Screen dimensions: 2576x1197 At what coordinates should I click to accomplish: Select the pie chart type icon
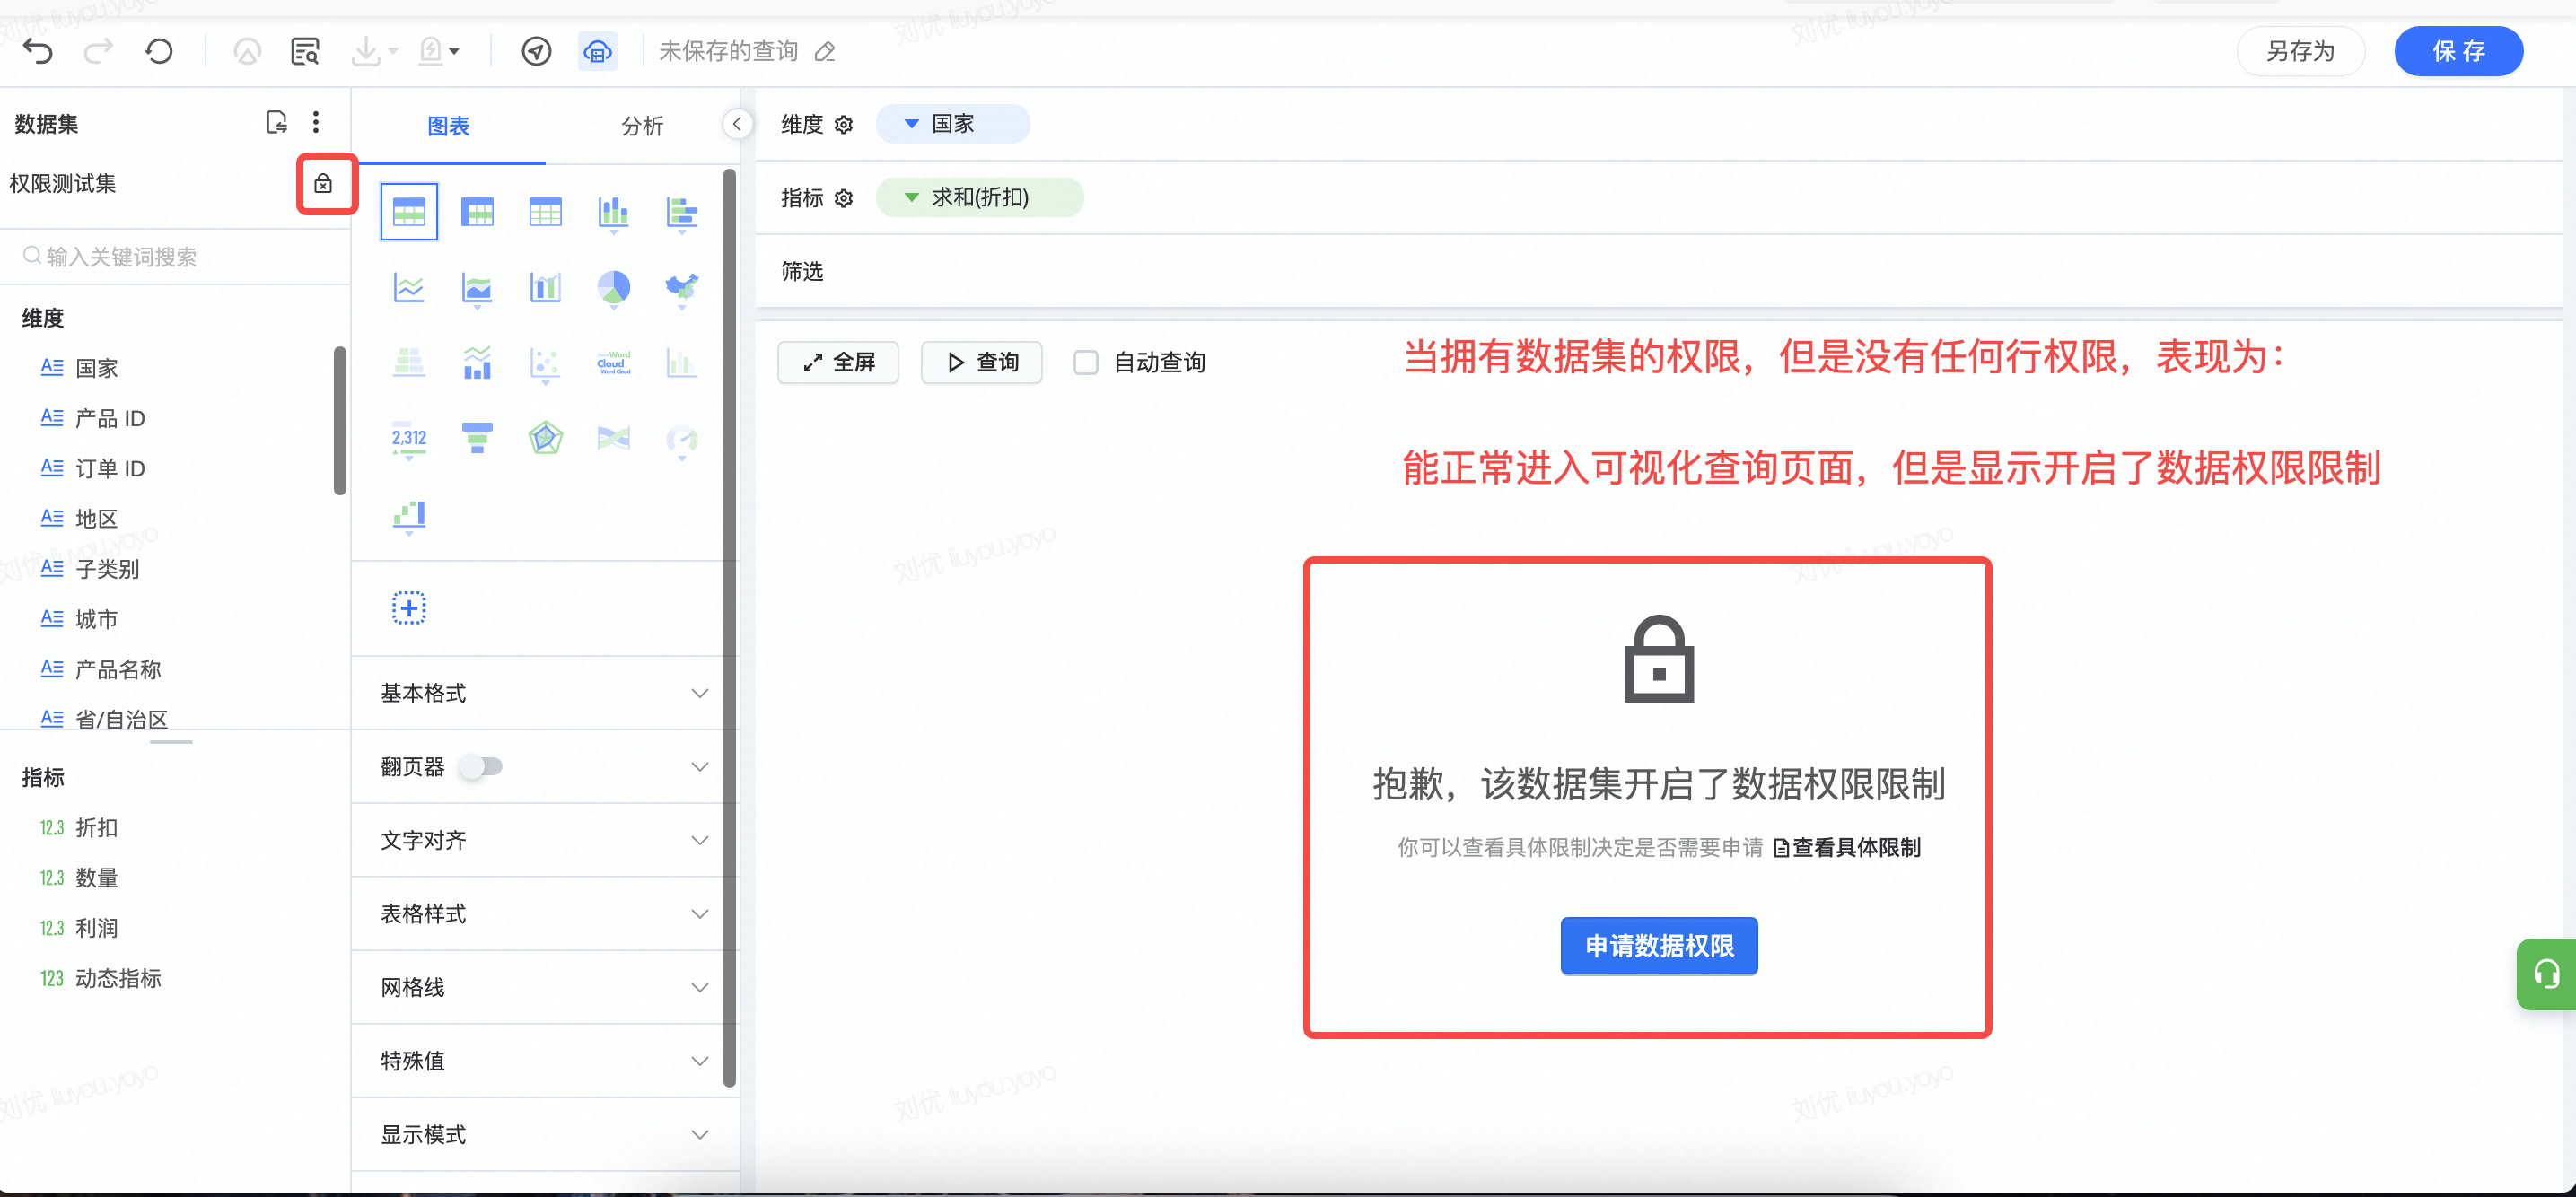tap(613, 288)
